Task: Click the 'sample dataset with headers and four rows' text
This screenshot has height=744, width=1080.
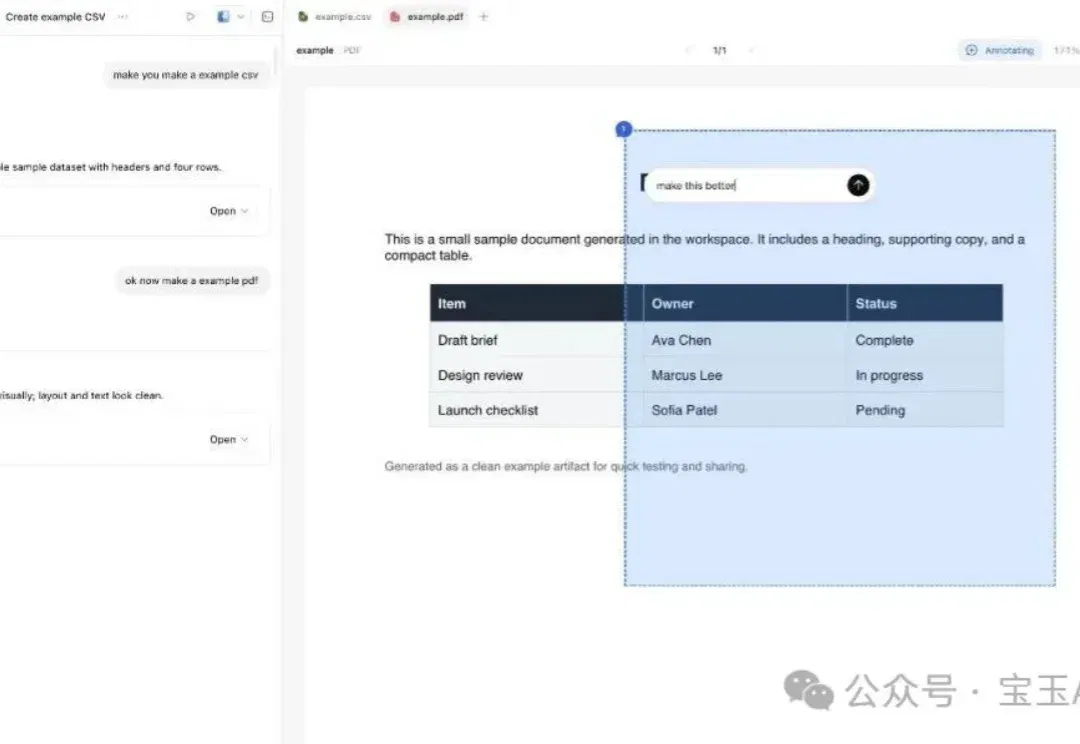Action: tap(110, 167)
